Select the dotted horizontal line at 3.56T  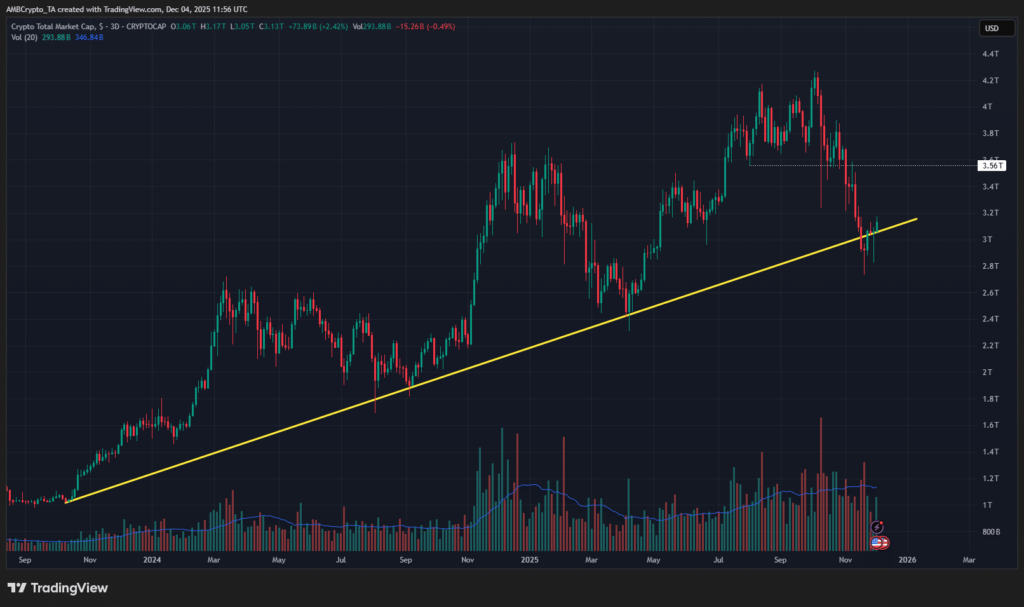pos(860,165)
